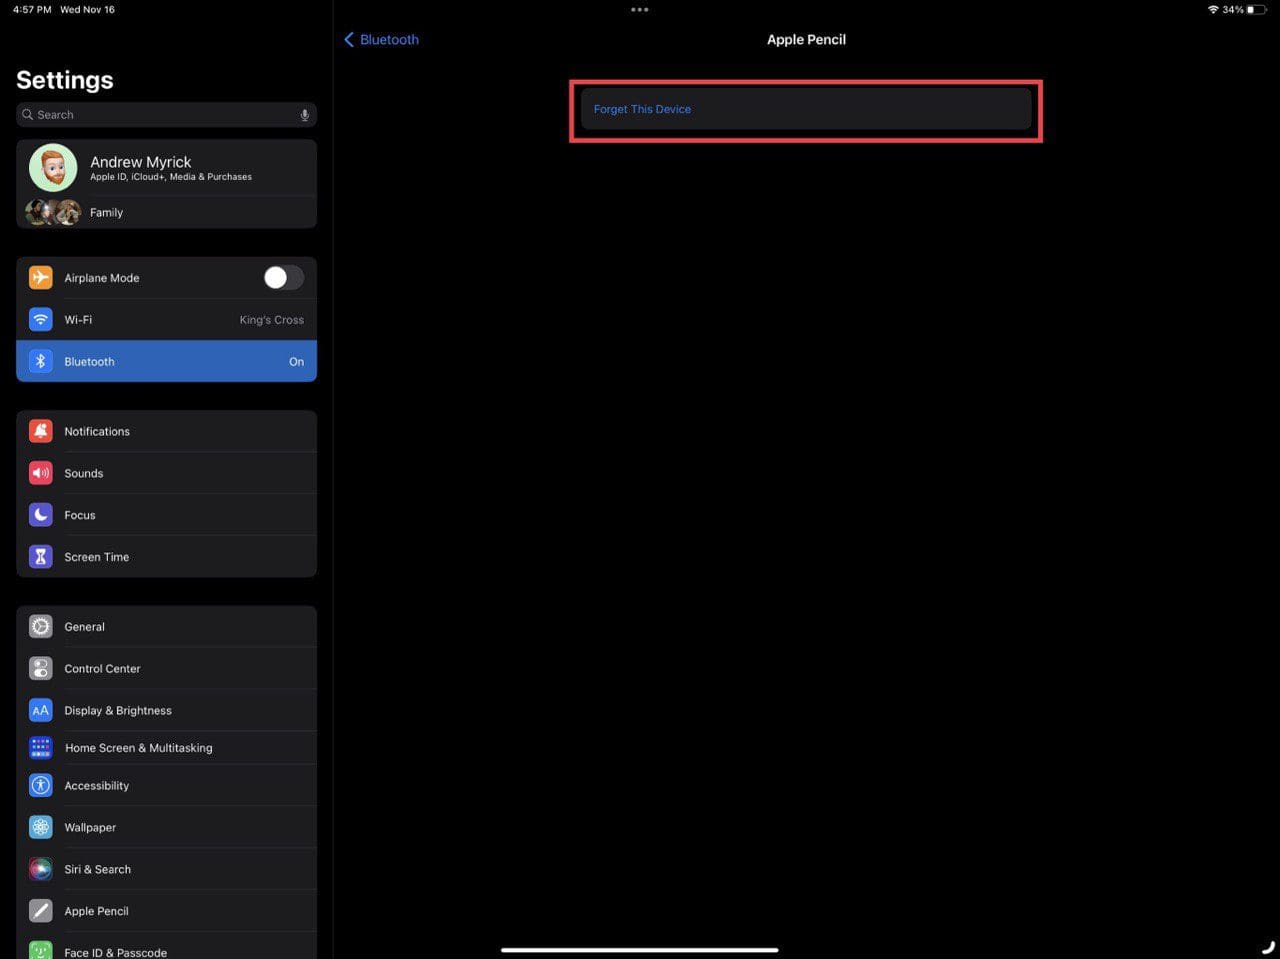Tap Andrew Myrick's profile avatar

click(x=53, y=168)
